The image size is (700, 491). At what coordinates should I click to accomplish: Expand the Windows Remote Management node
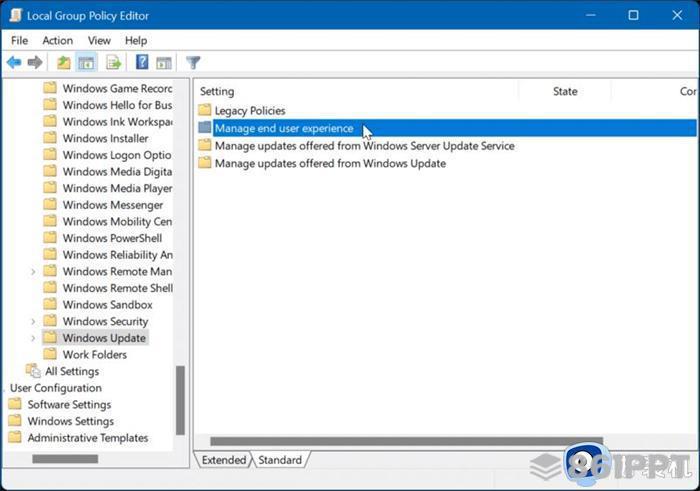pos(33,271)
